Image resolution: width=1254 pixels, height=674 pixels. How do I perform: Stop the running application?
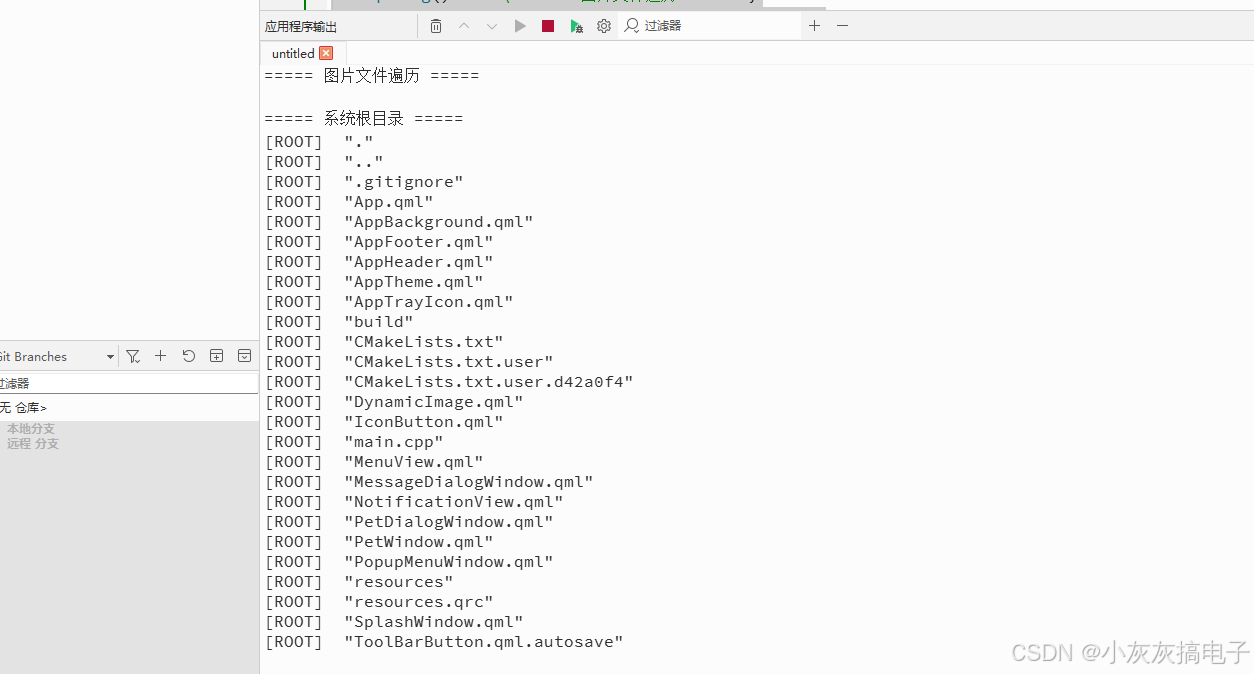[547, 26]
